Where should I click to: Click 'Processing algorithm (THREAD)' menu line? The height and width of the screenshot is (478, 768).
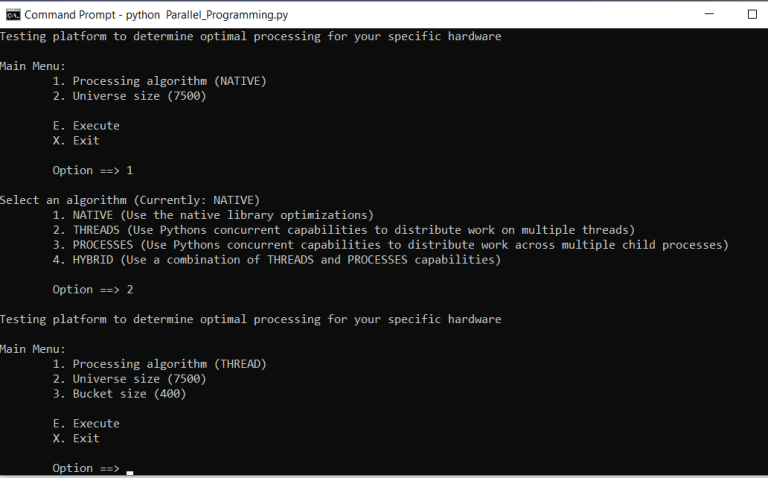(x=160, y=364)
